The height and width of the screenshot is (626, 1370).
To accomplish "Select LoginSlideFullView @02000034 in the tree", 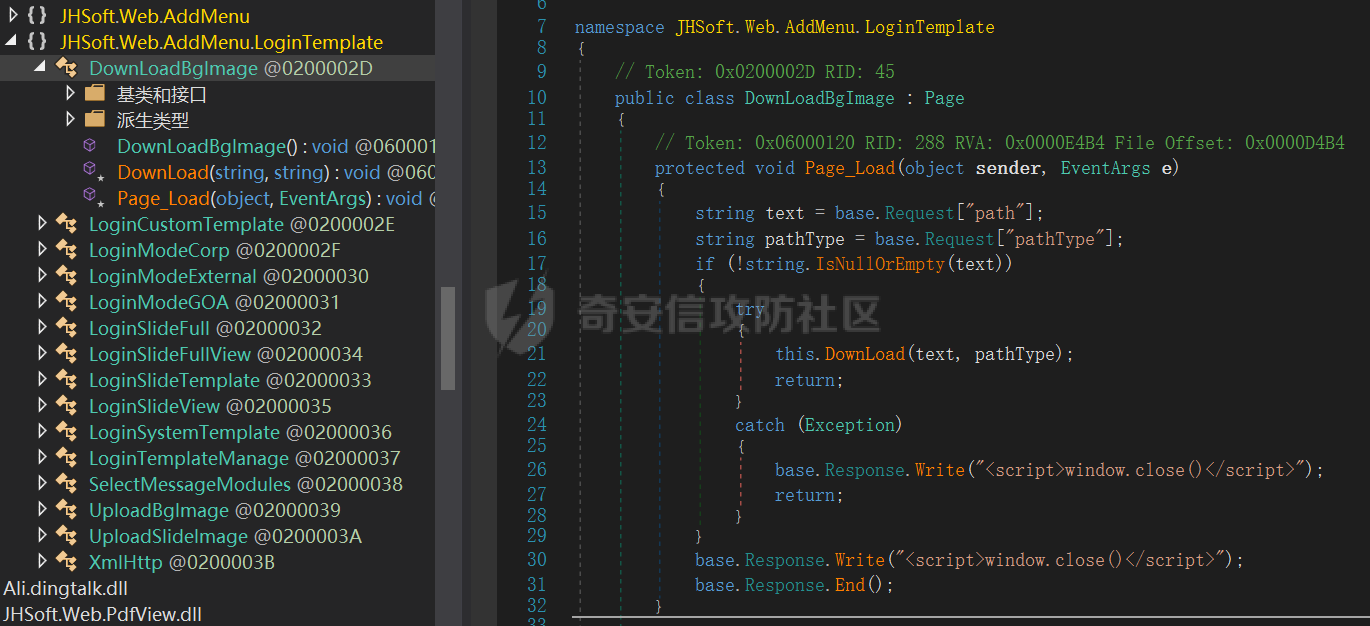I will coord(226,354).
